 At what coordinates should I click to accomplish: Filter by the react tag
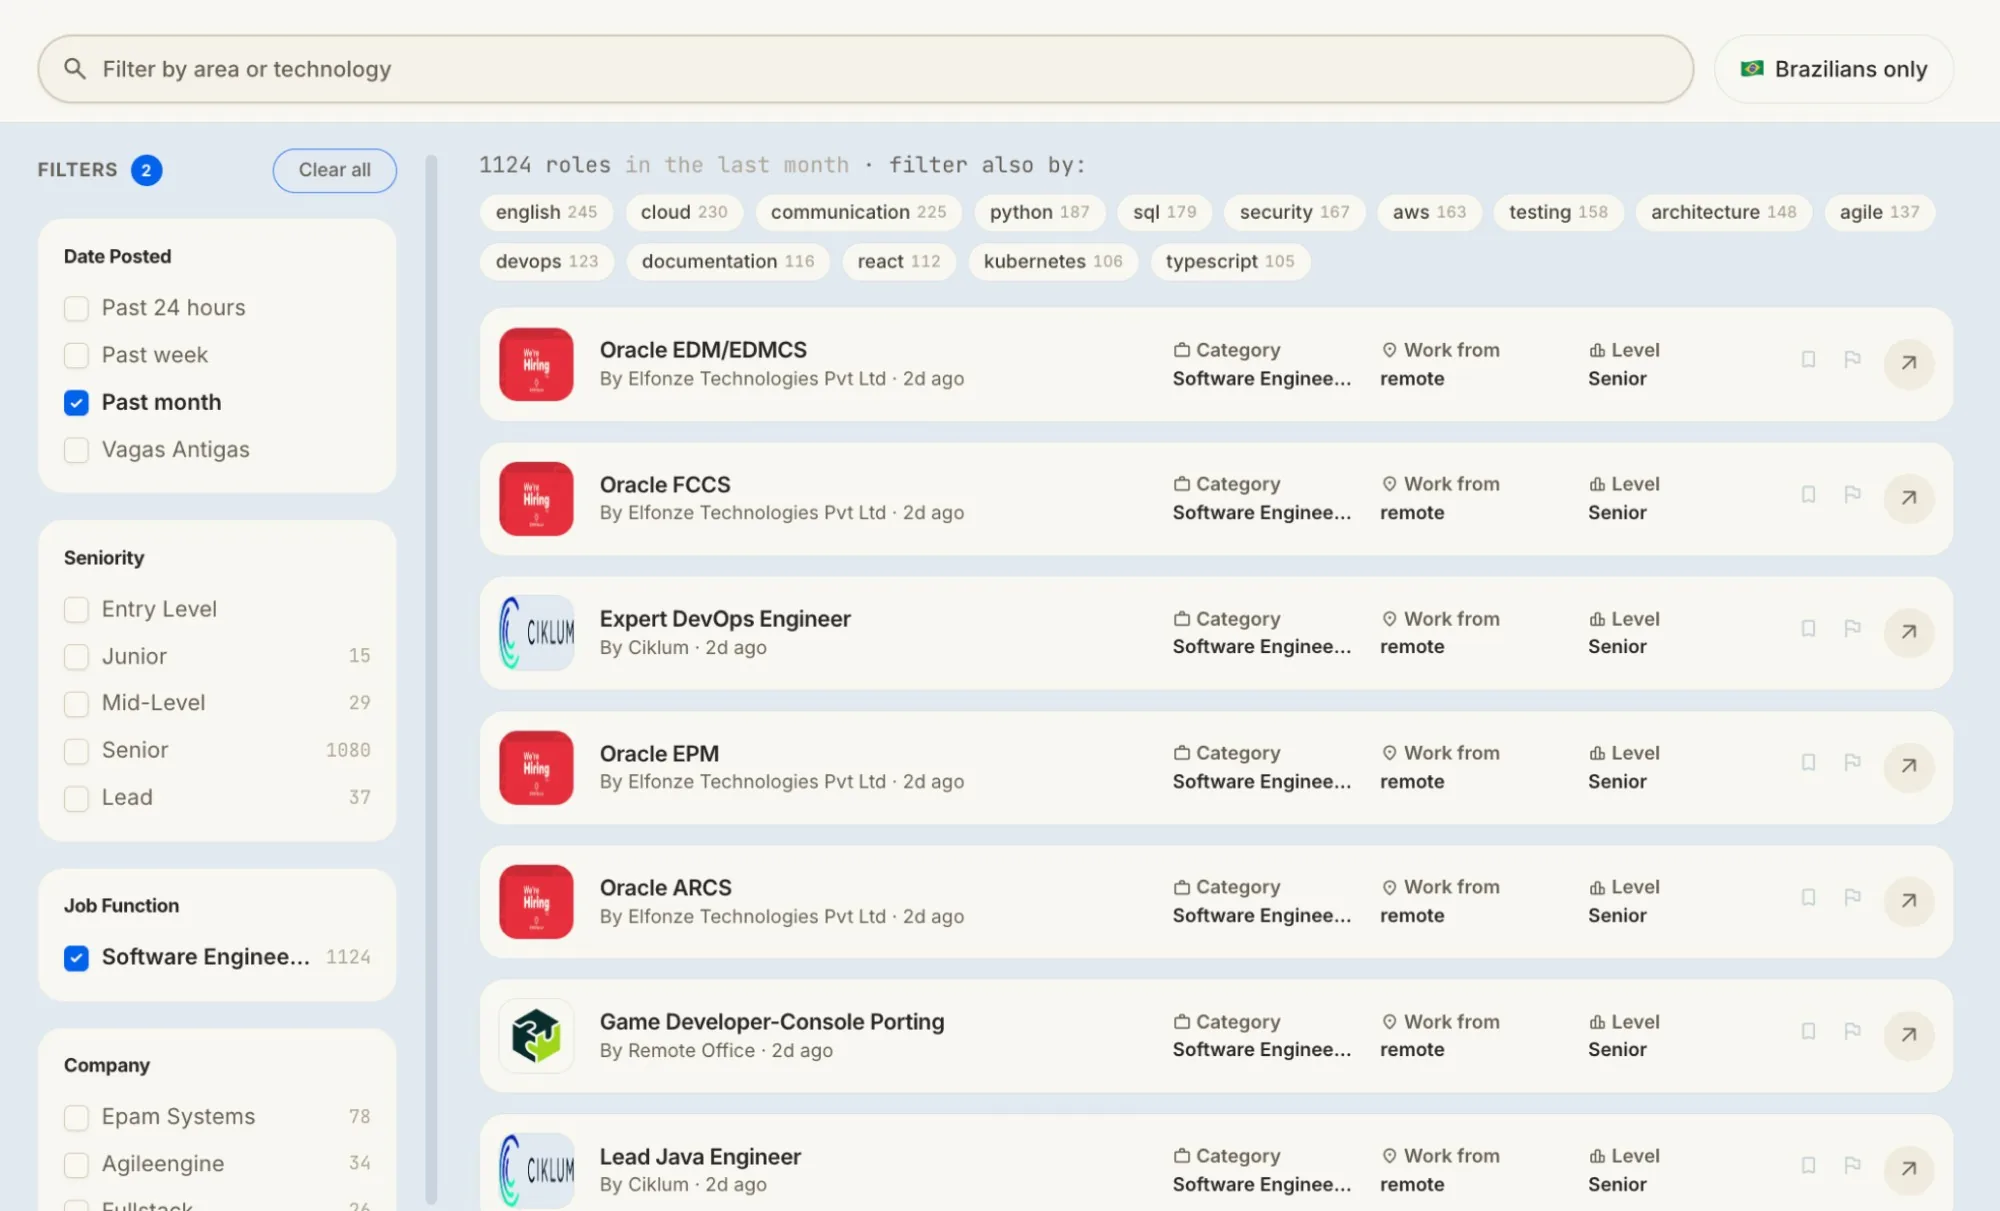pyautogui.click(x=898, y=261)
